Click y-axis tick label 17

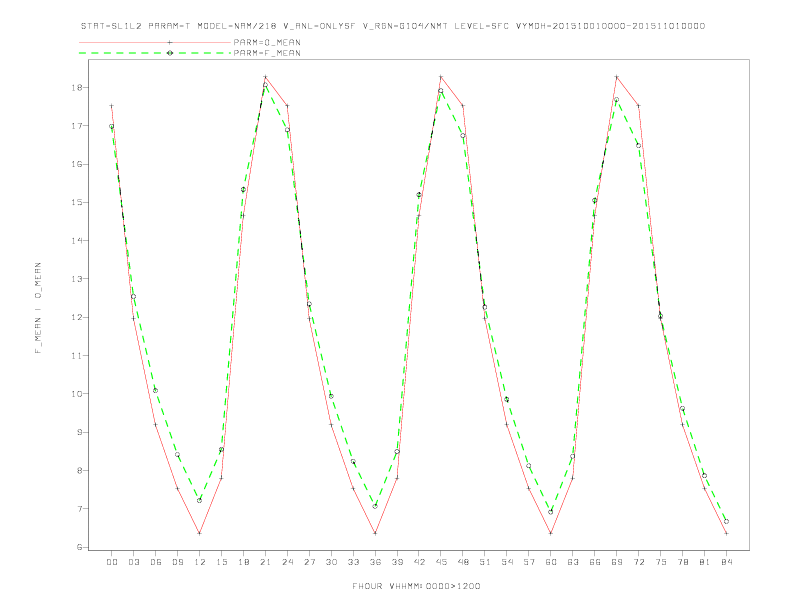[x=77, y=126]
